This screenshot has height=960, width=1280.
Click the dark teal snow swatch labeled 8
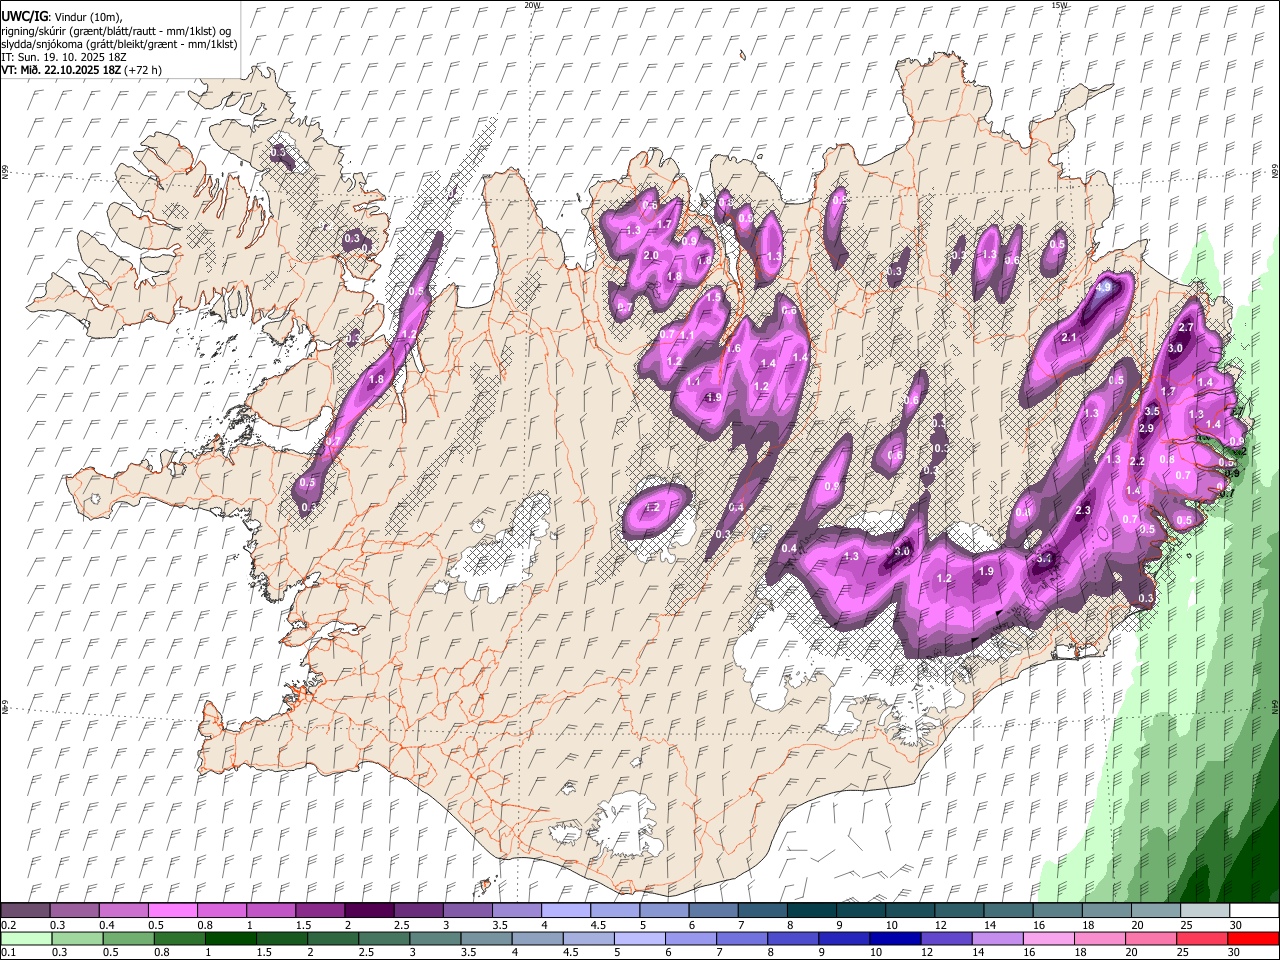pyautogui.click(x=812, y=910)
